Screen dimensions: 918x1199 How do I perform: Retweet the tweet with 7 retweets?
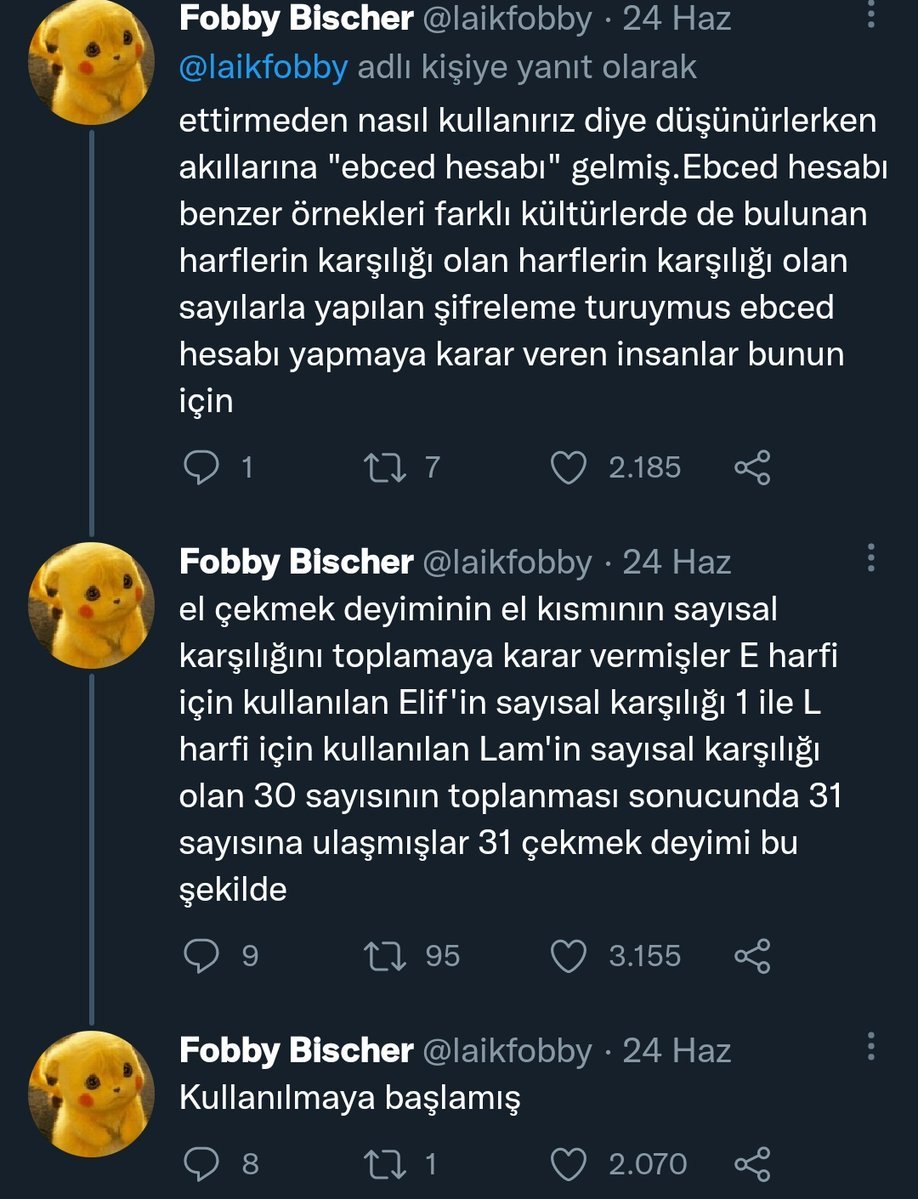385,467
